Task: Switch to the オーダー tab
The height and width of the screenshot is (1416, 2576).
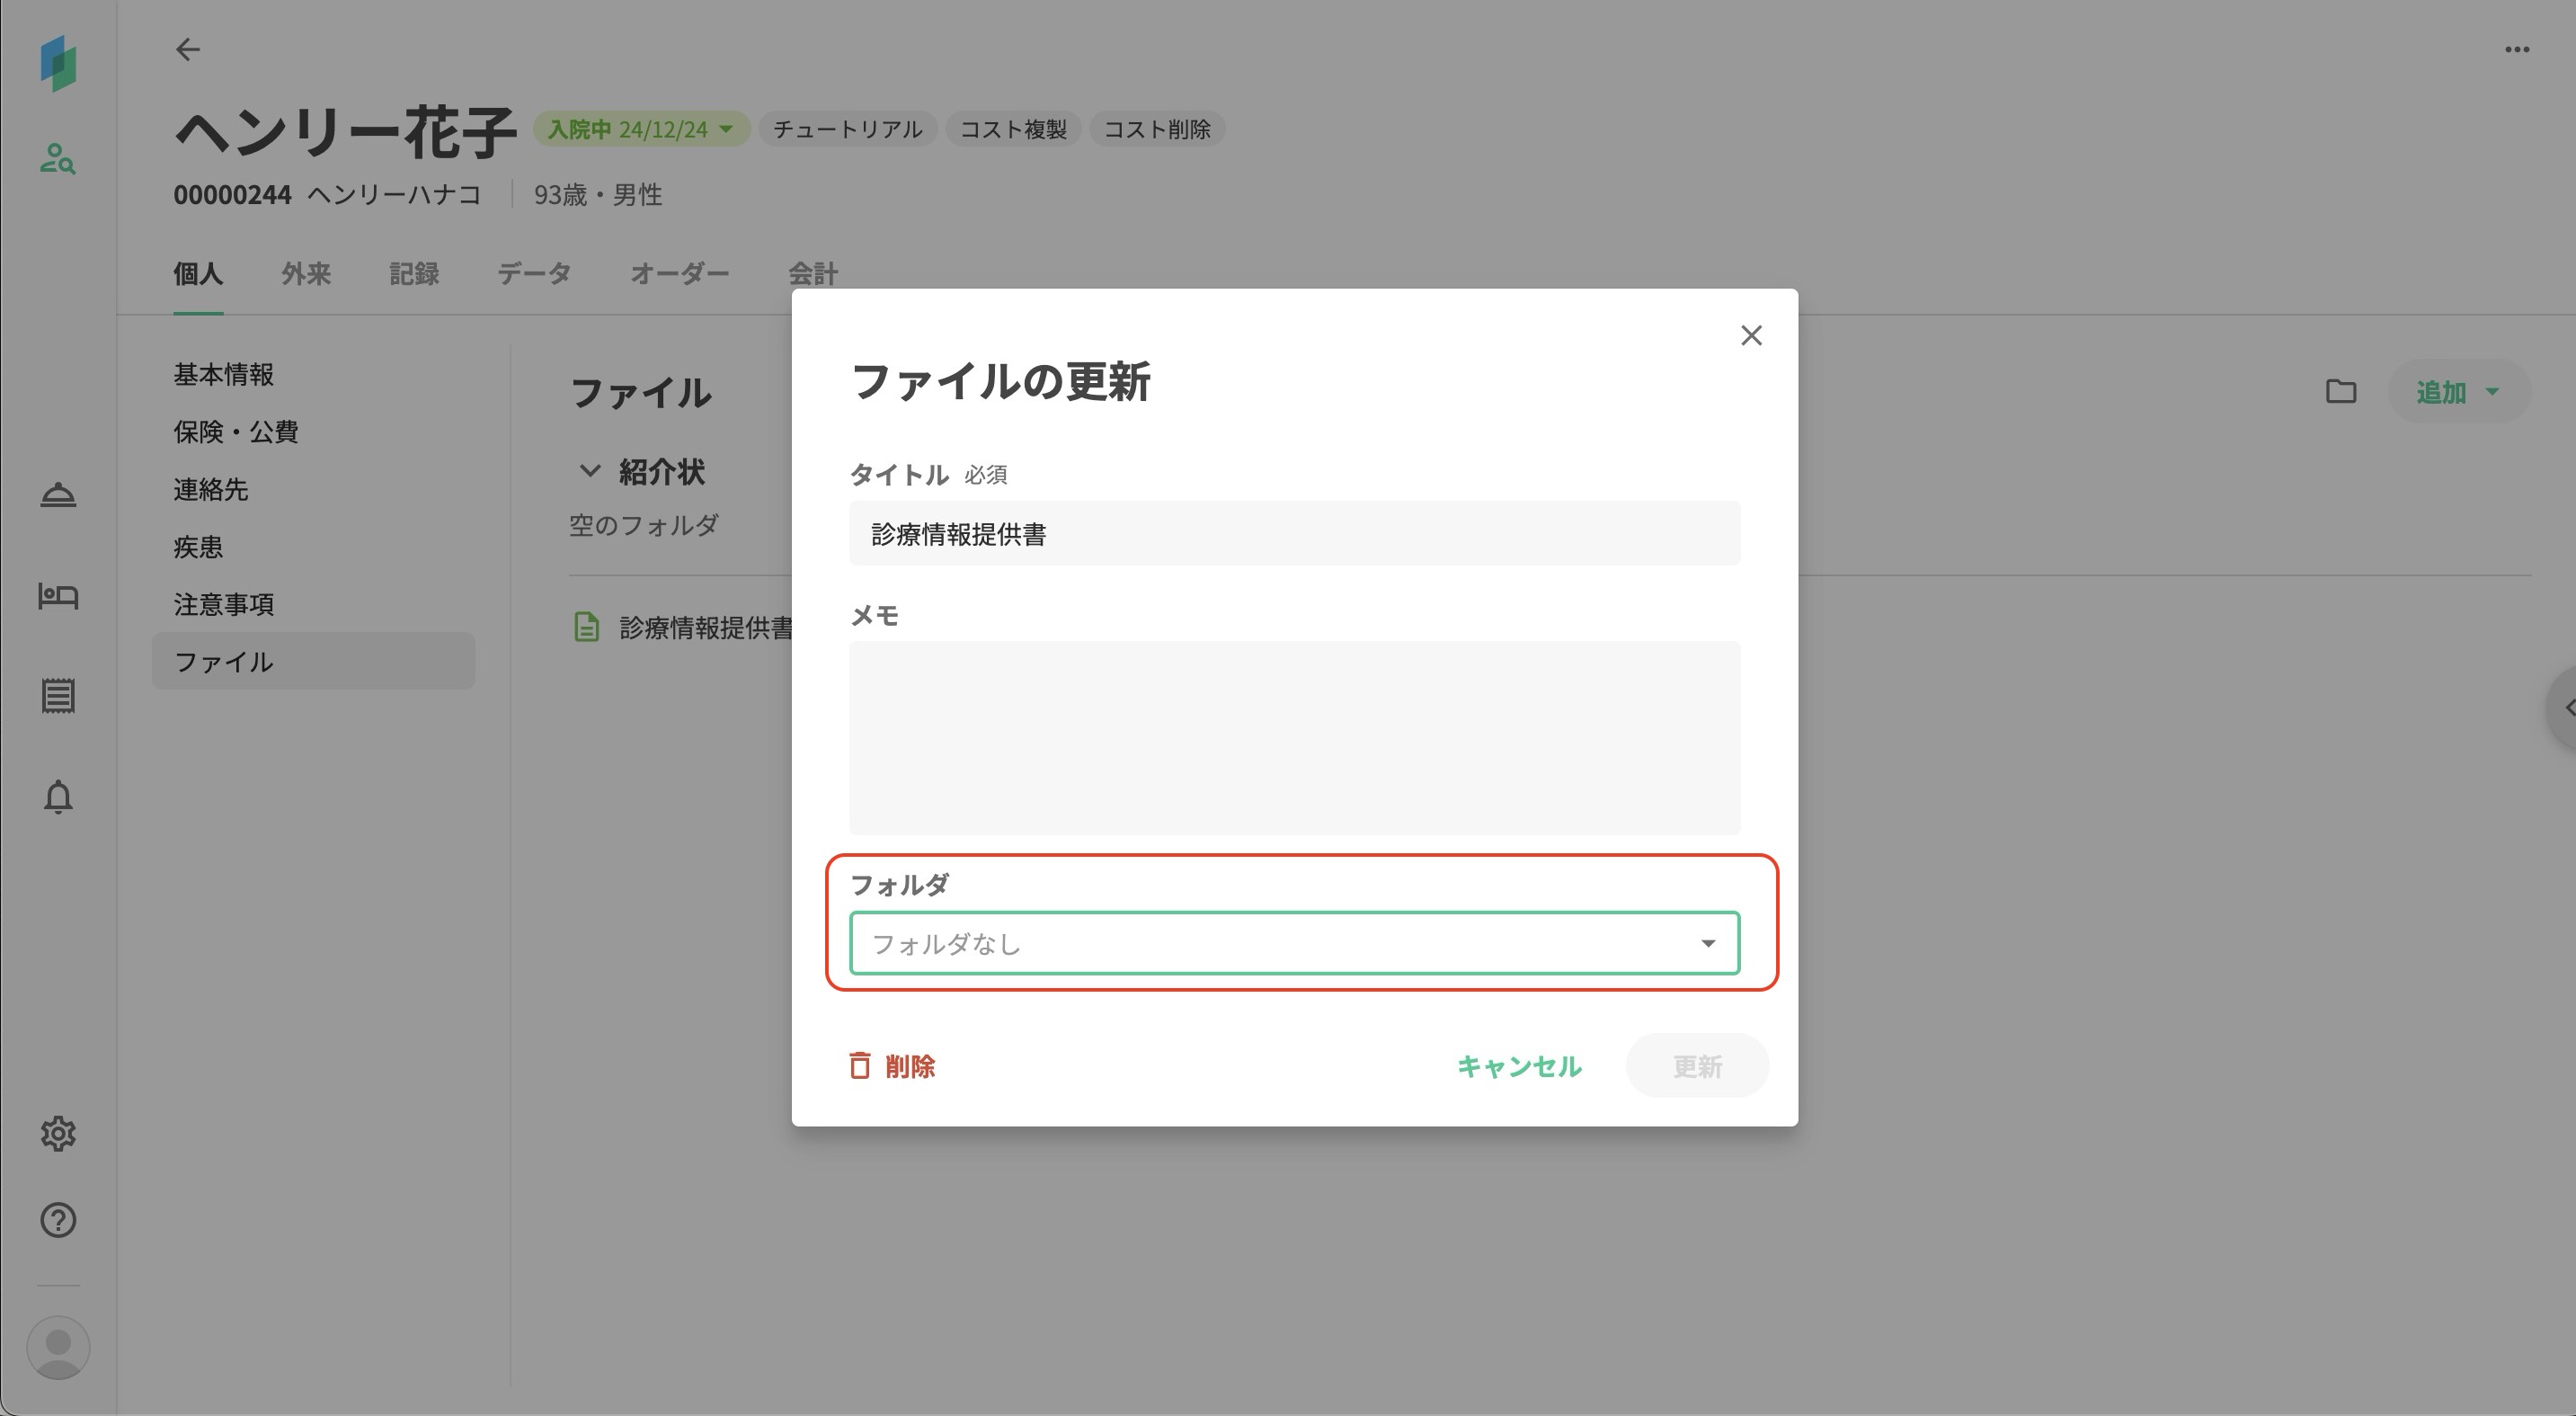Action: (x=679, y=274)
